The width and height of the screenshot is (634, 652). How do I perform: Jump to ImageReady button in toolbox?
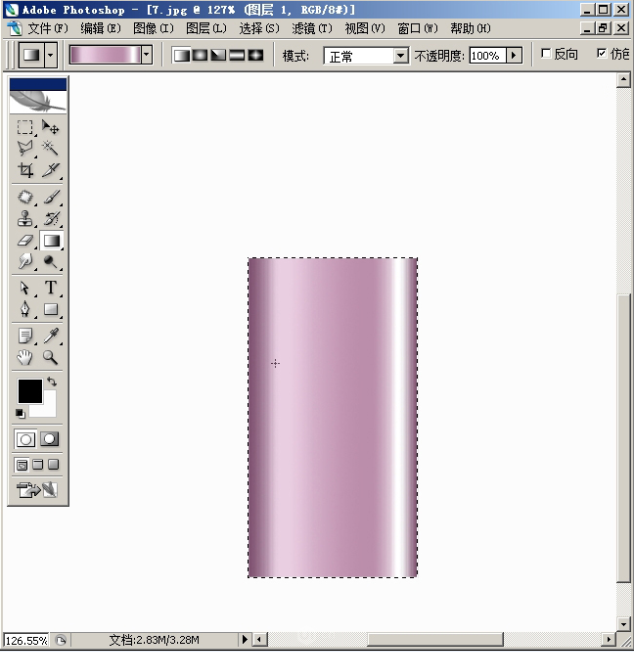point(37,489)
